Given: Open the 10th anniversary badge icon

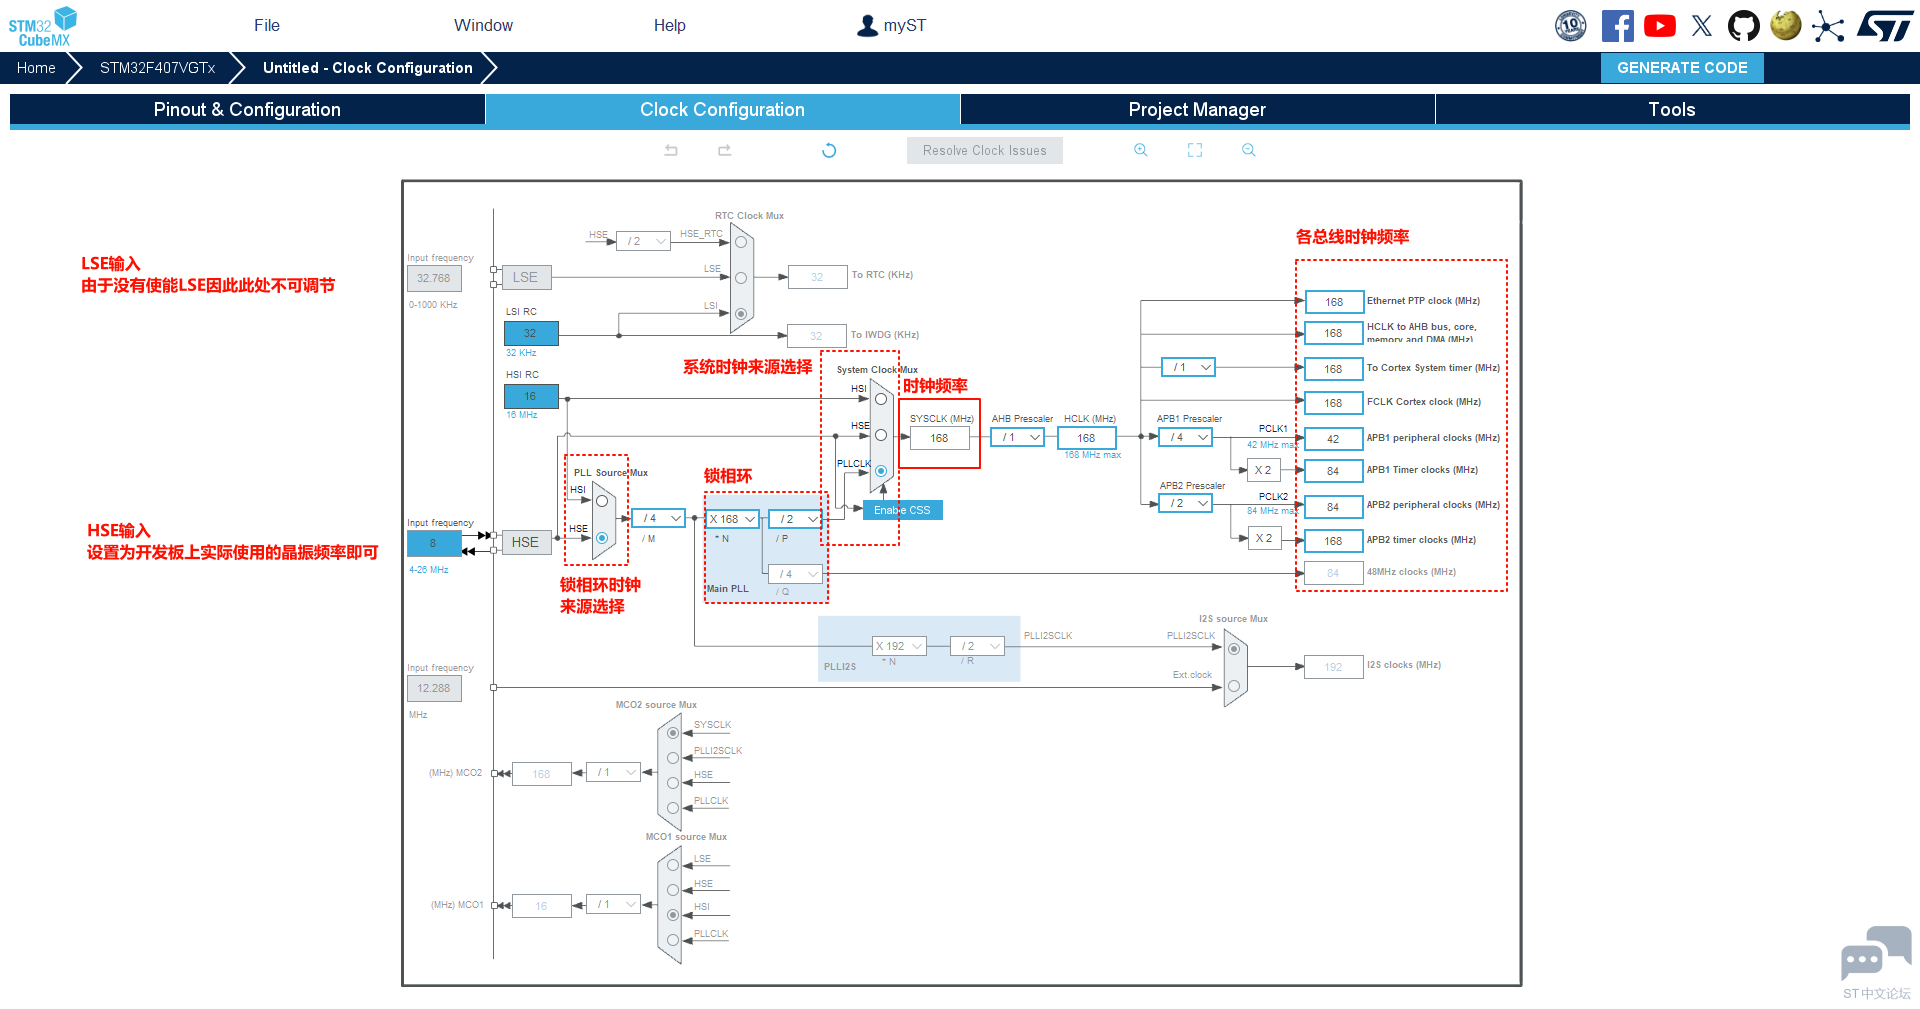Looking at the screenshot, I should tap(1571, 26).
